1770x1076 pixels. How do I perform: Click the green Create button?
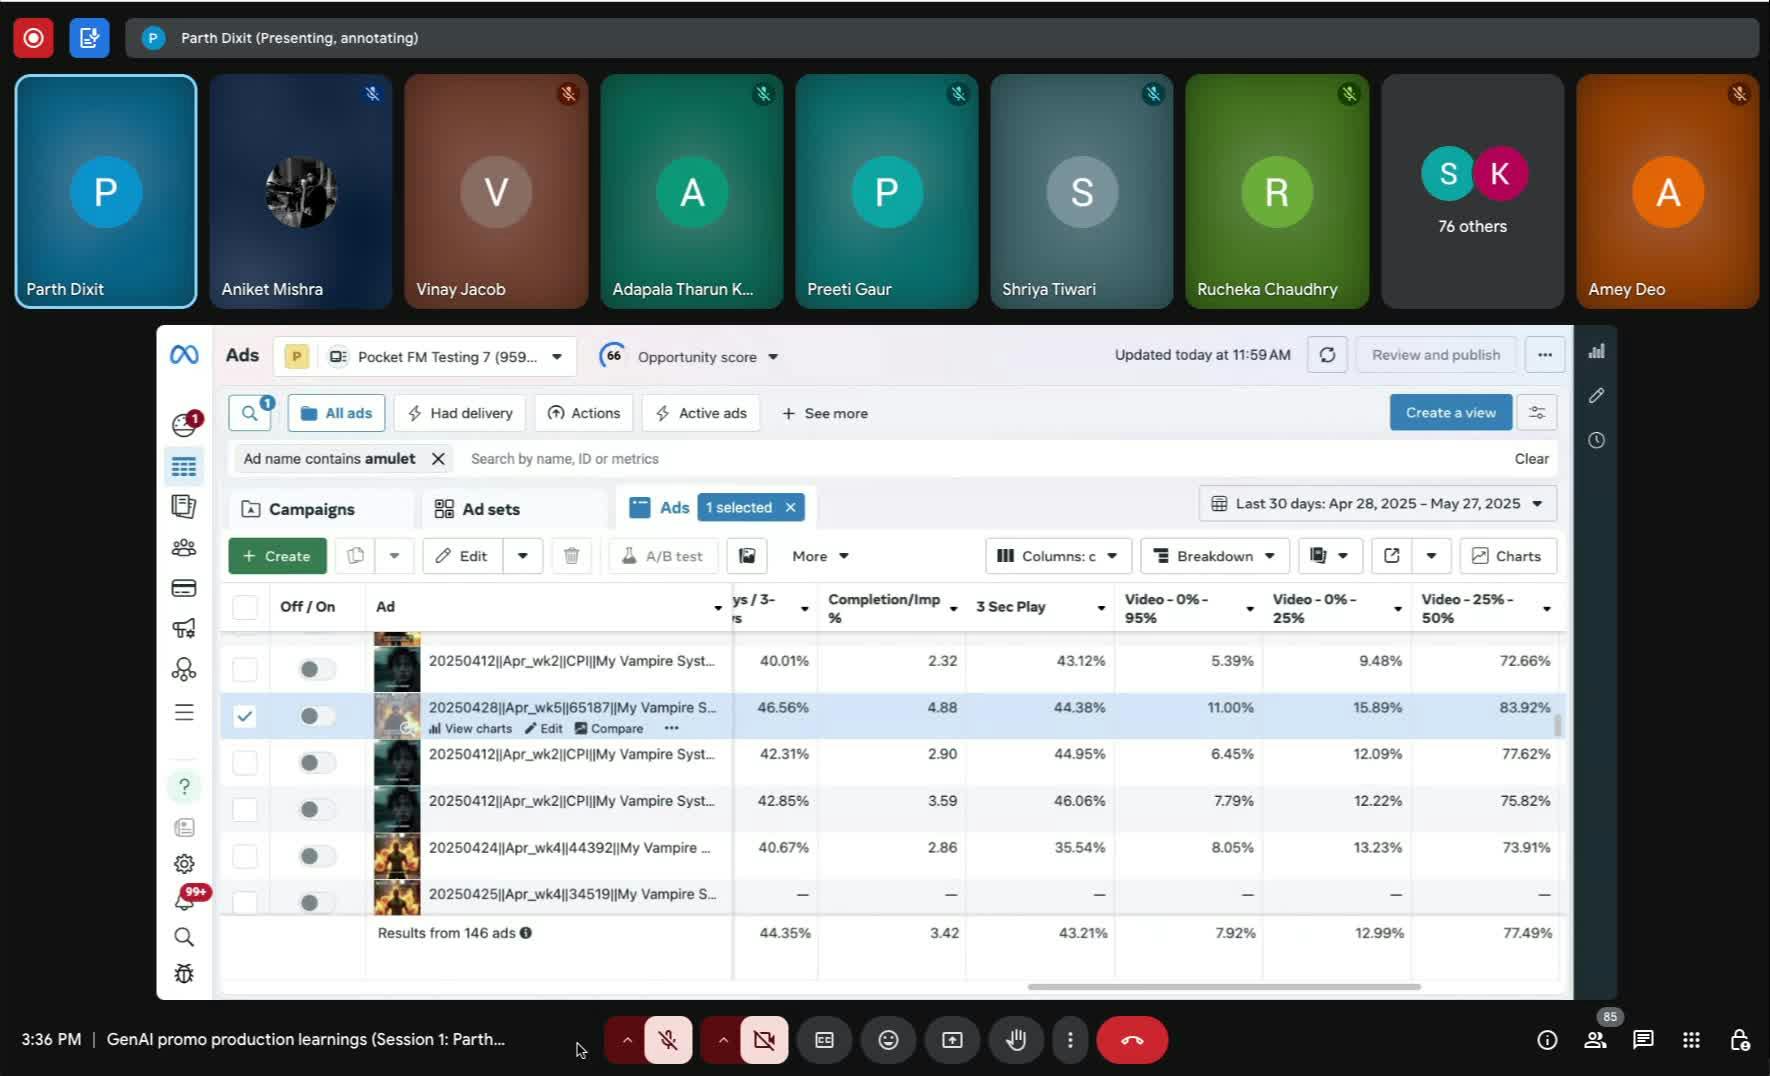[x=277, y=556]
